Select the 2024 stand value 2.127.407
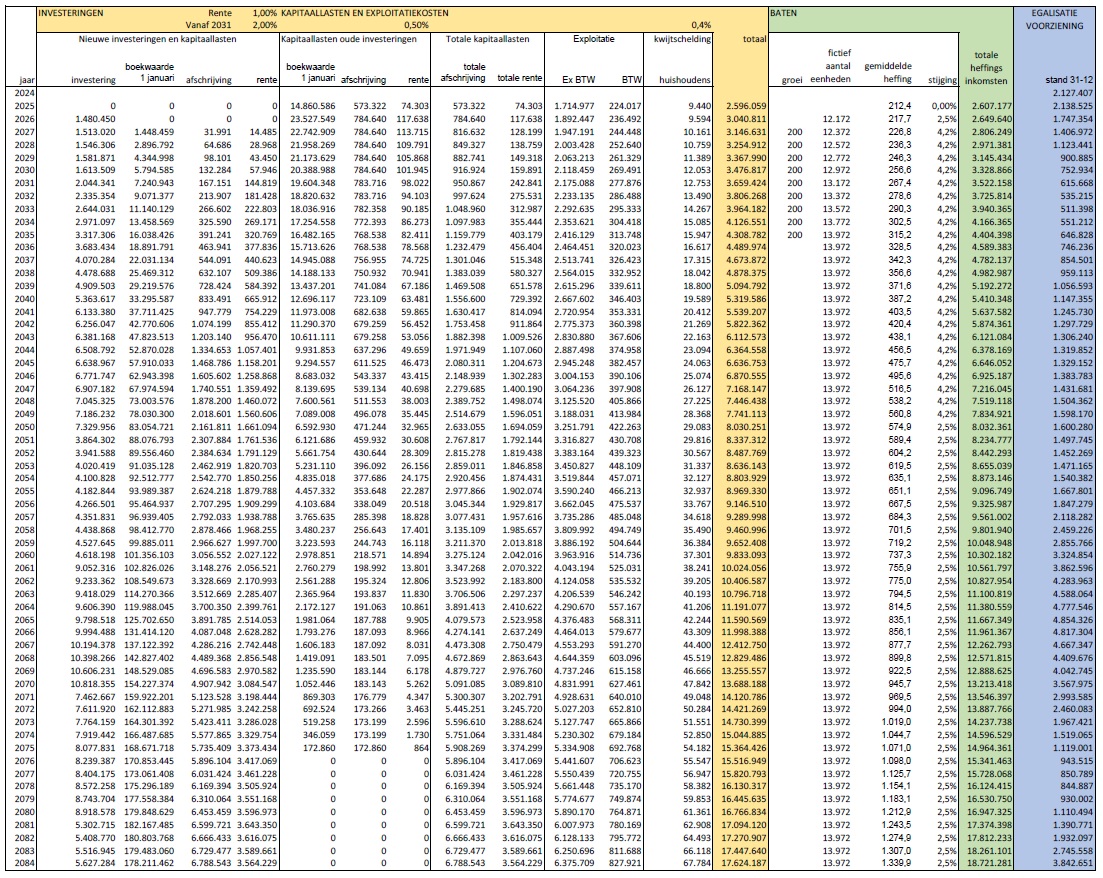The height and width of the screenshot is (878, 1103). 1073,93
